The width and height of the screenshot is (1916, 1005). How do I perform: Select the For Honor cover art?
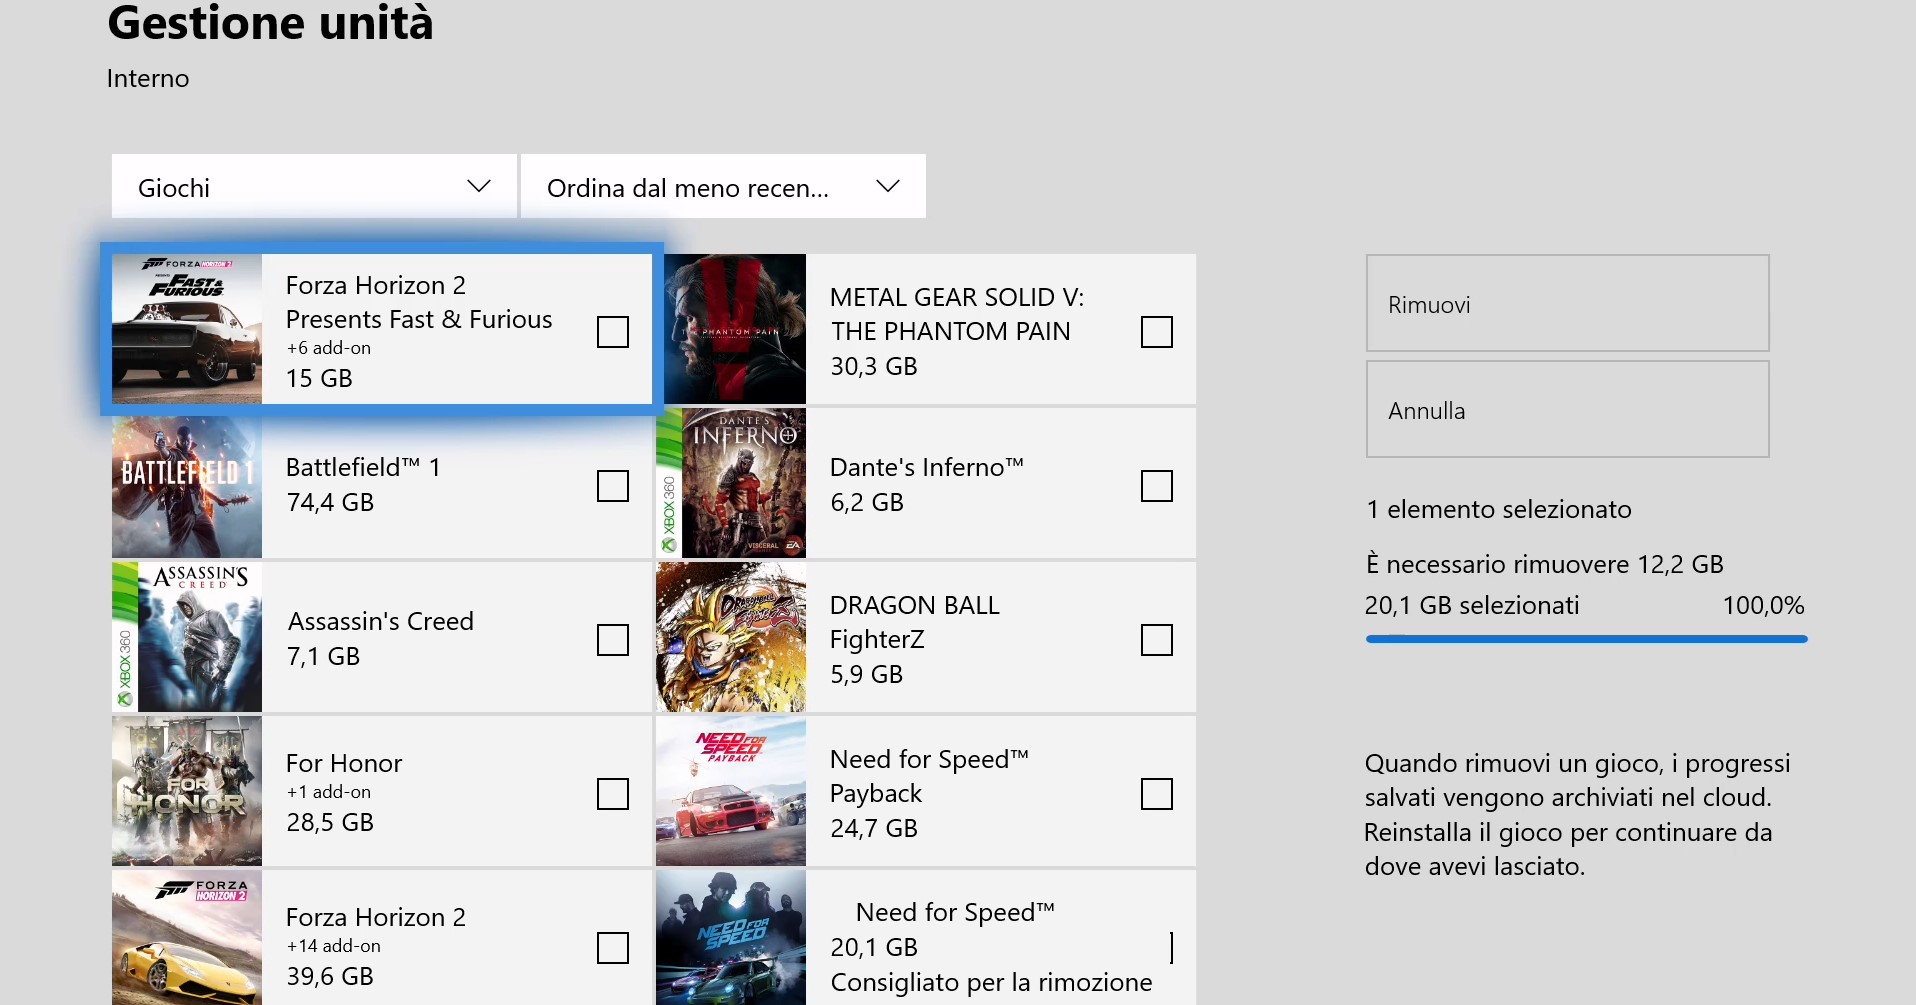click(x=187, y=791)
